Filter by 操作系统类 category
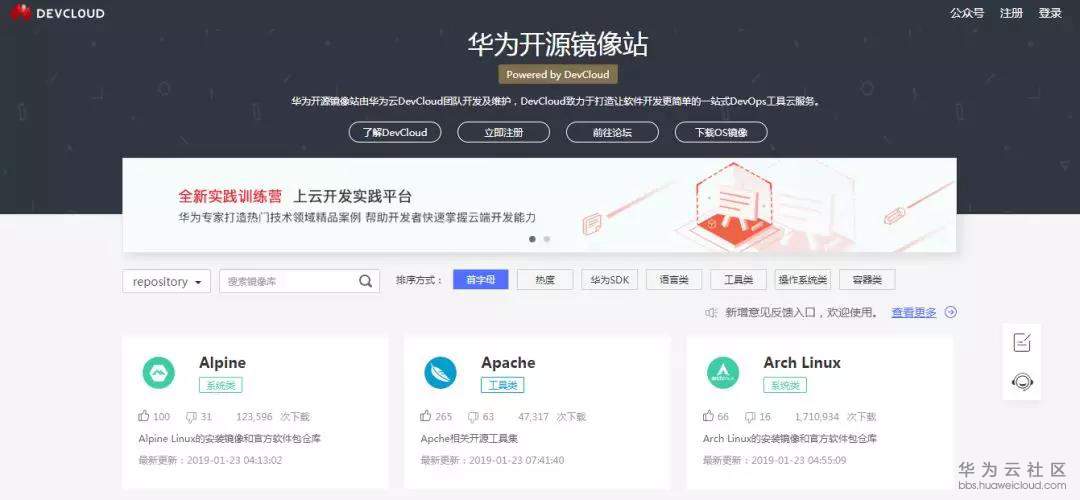The width and height of the screenshot is (1080, 500). 803,280
